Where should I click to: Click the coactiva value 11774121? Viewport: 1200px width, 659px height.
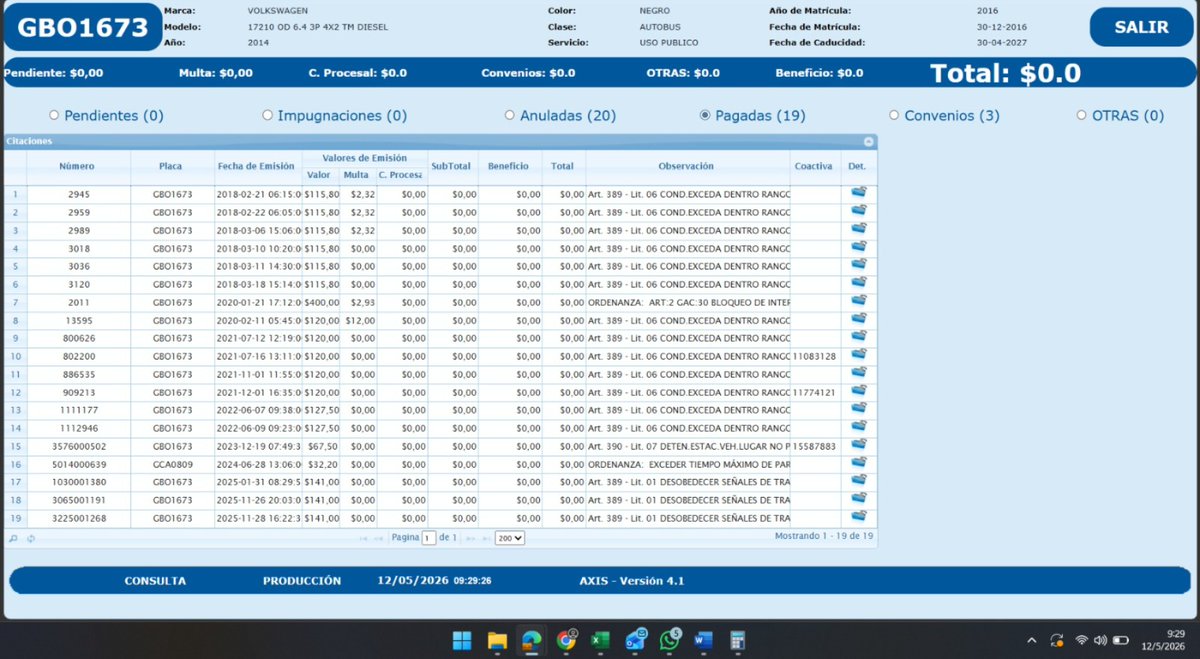point(814,392)
